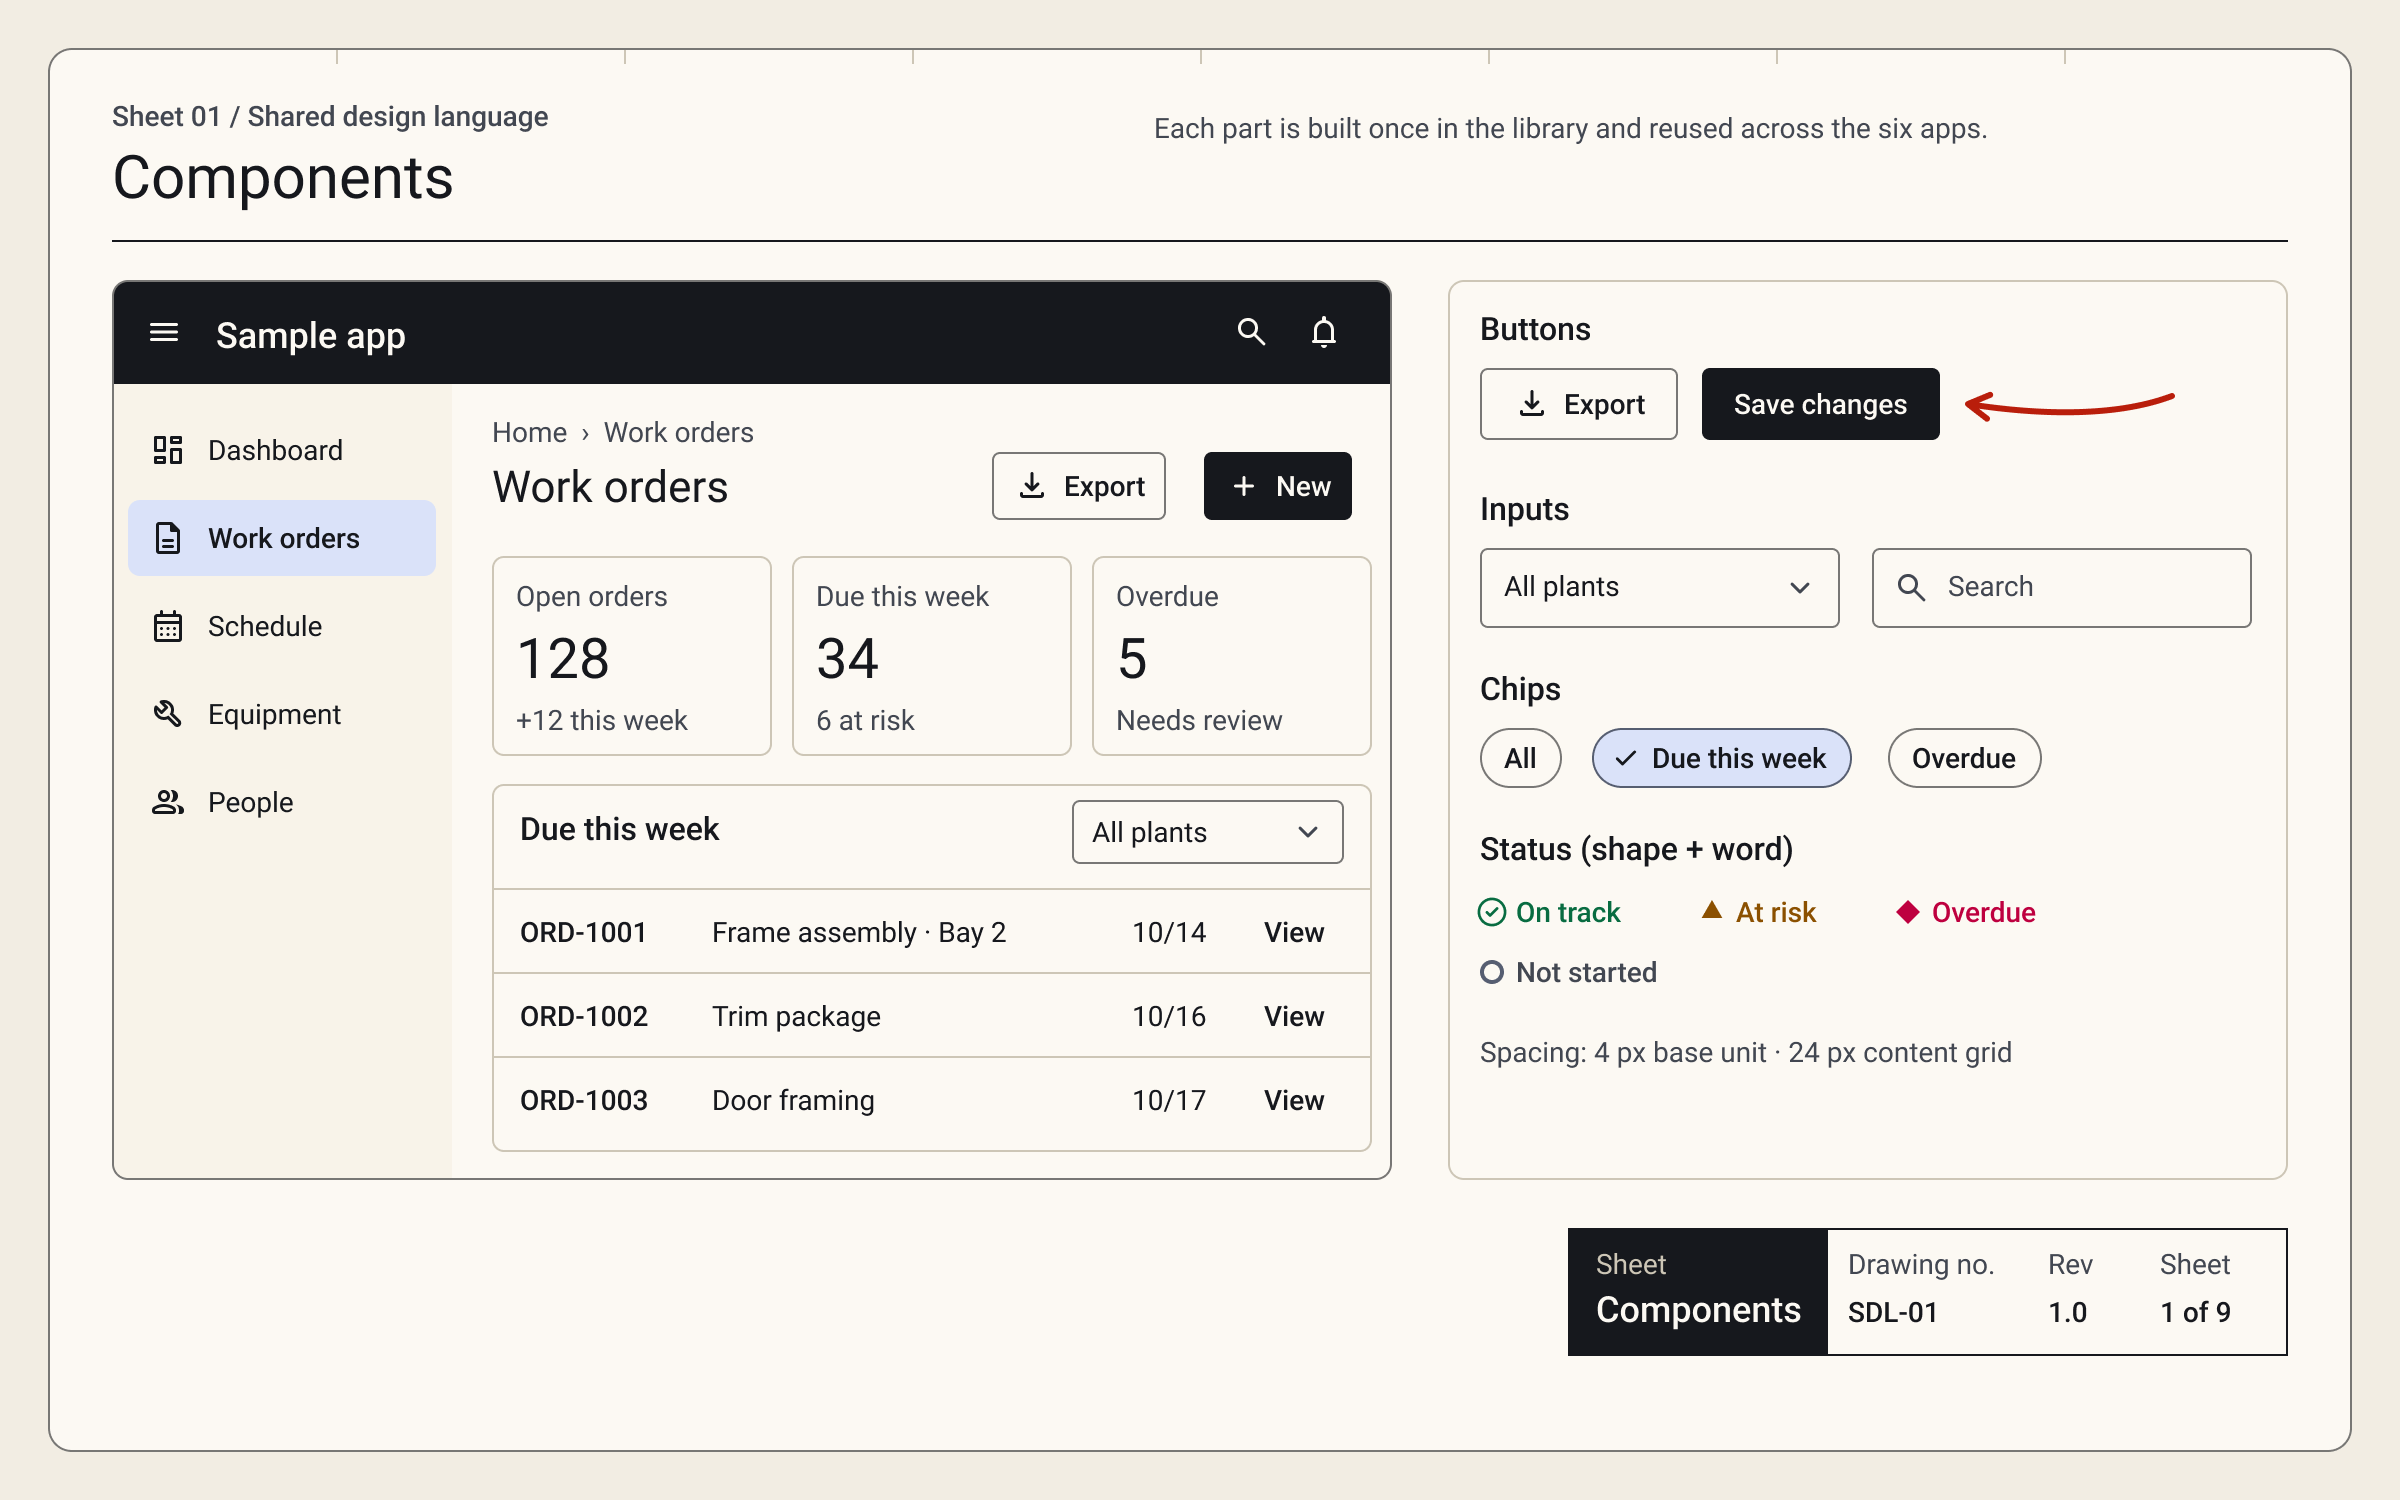
Task: Click the Trim package row text
Action: [796, 1016]
